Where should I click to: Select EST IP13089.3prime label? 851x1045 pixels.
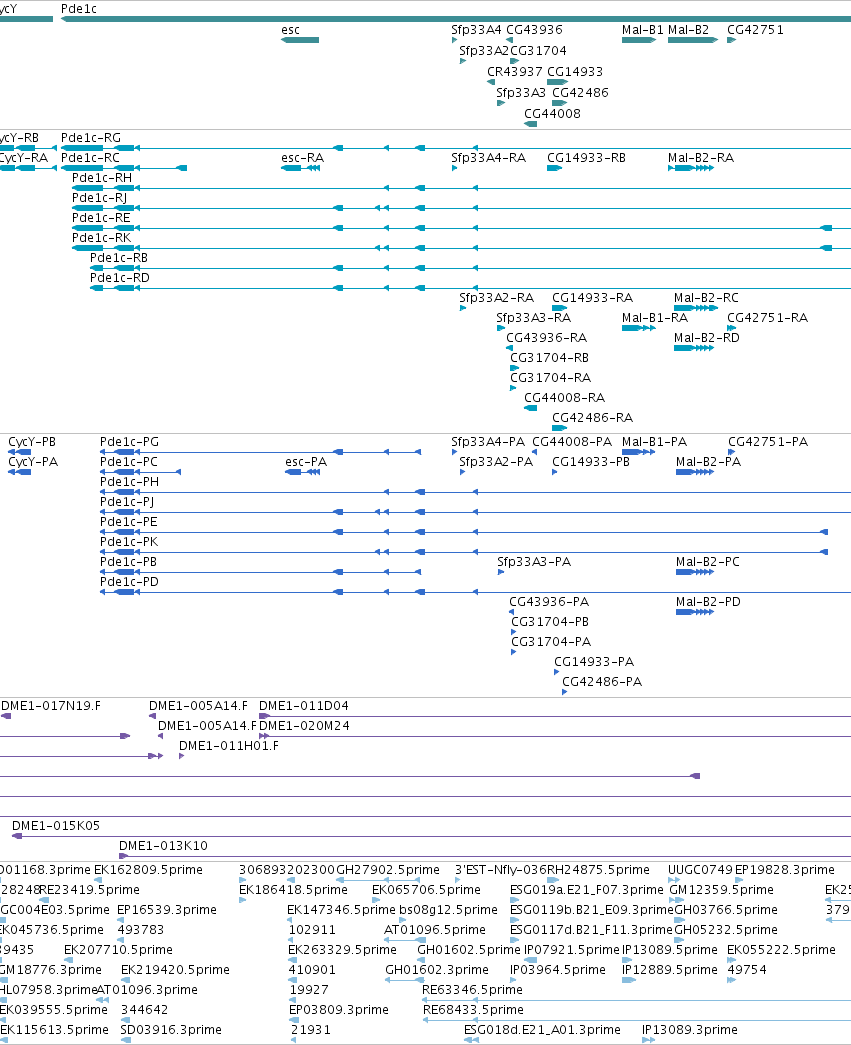[689, 1030]
